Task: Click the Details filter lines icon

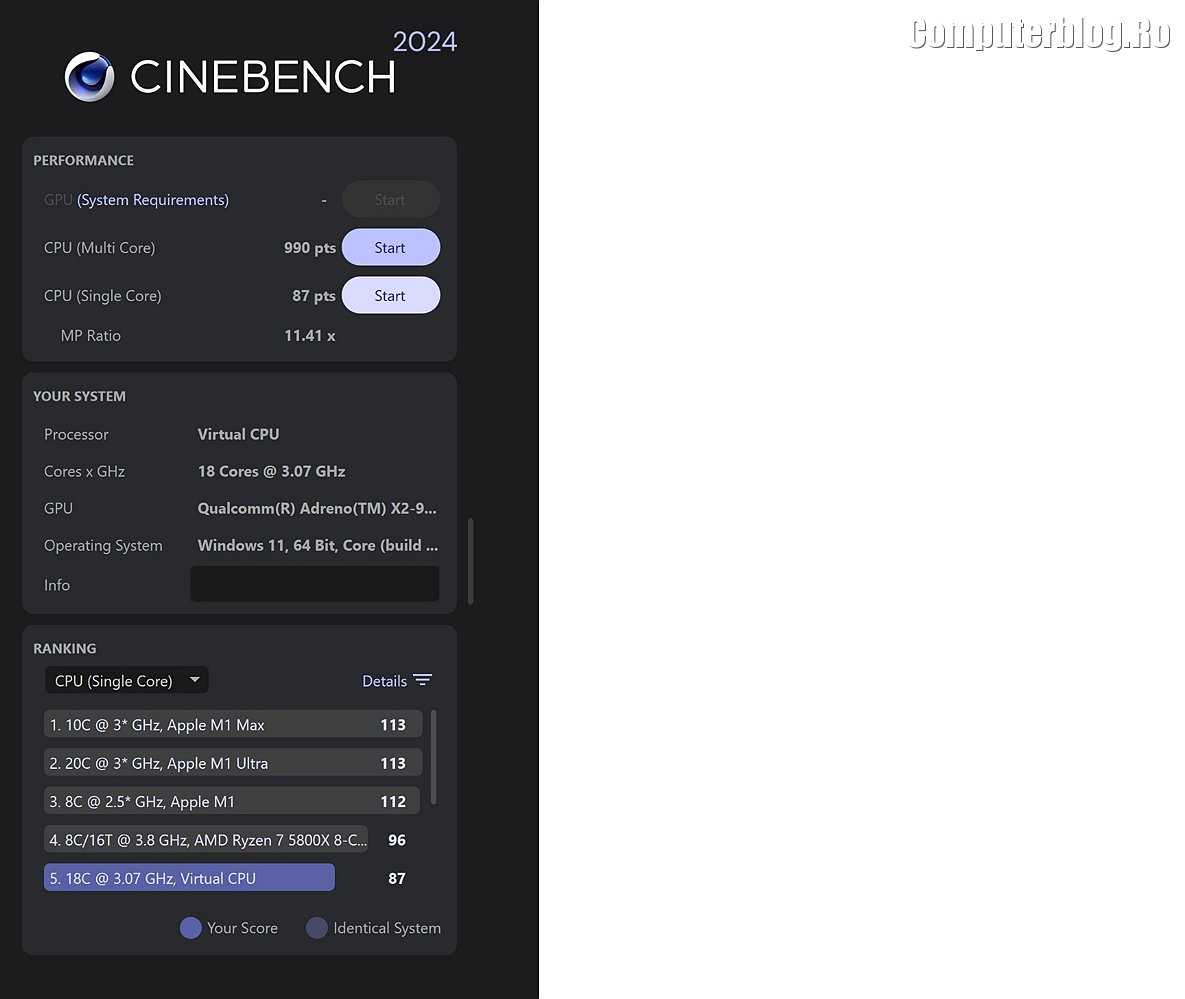Action: pos(423,681)
